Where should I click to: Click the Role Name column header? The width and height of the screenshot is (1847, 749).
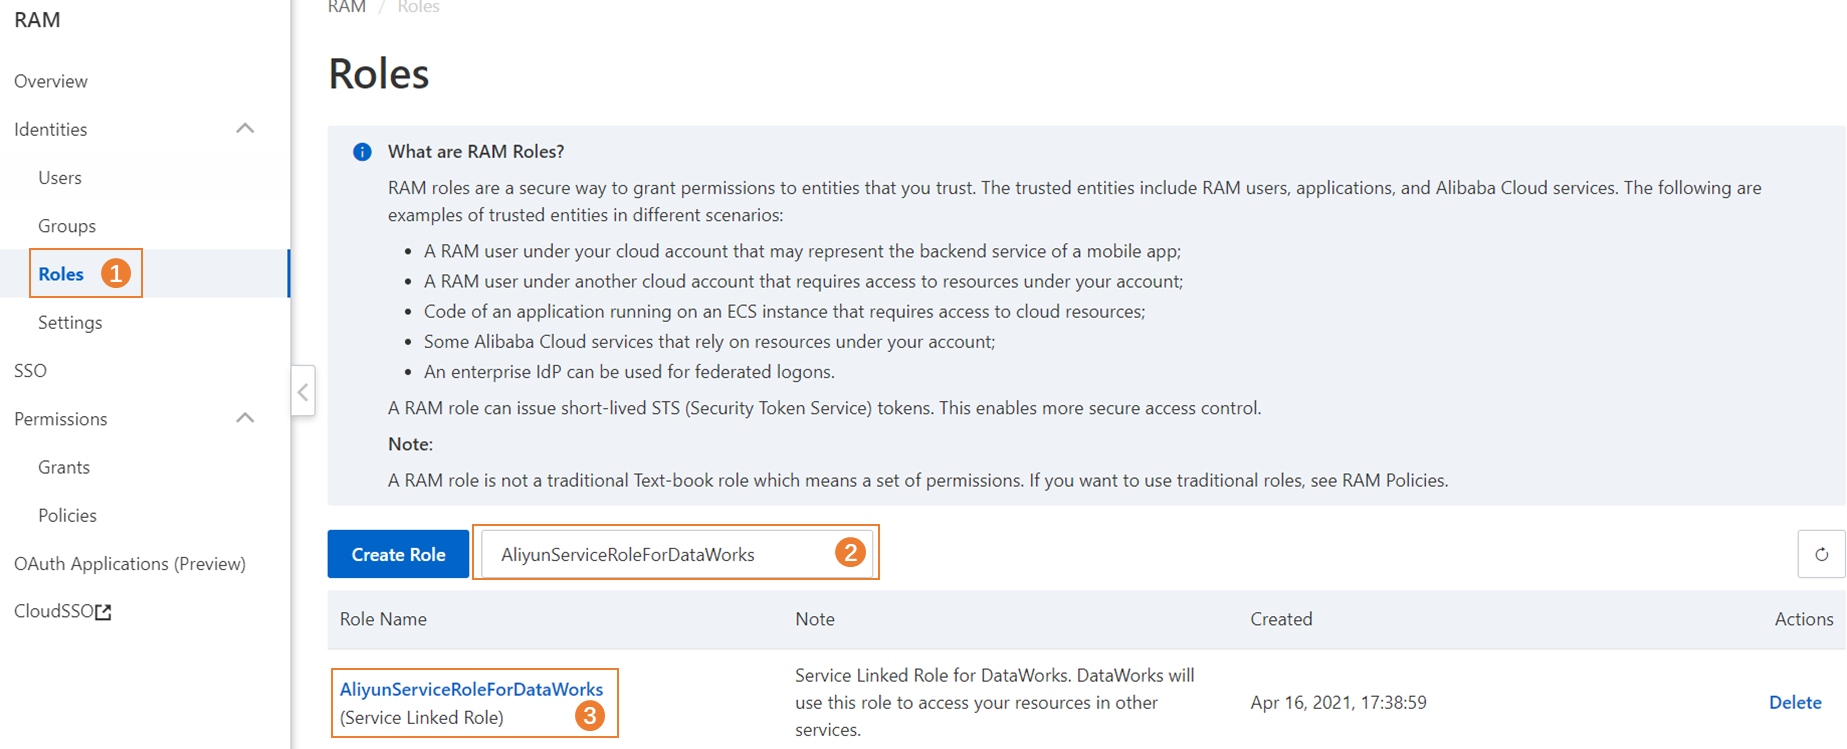383,619
